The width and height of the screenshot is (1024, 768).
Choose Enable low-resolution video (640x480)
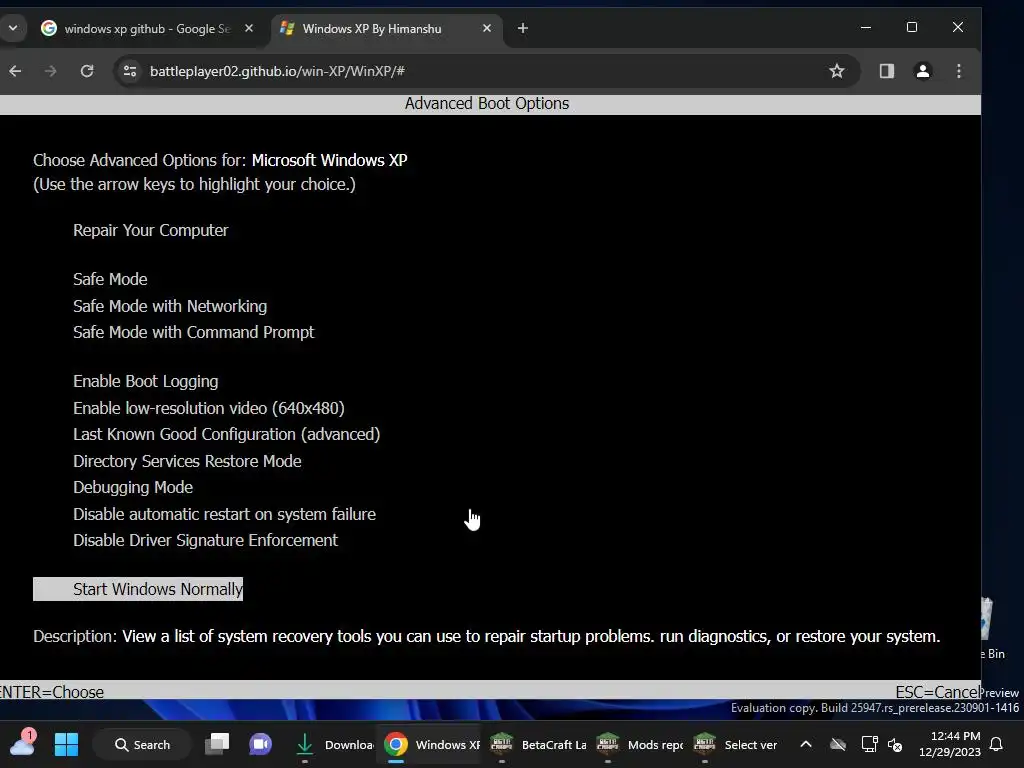click(x=209, y=408)
